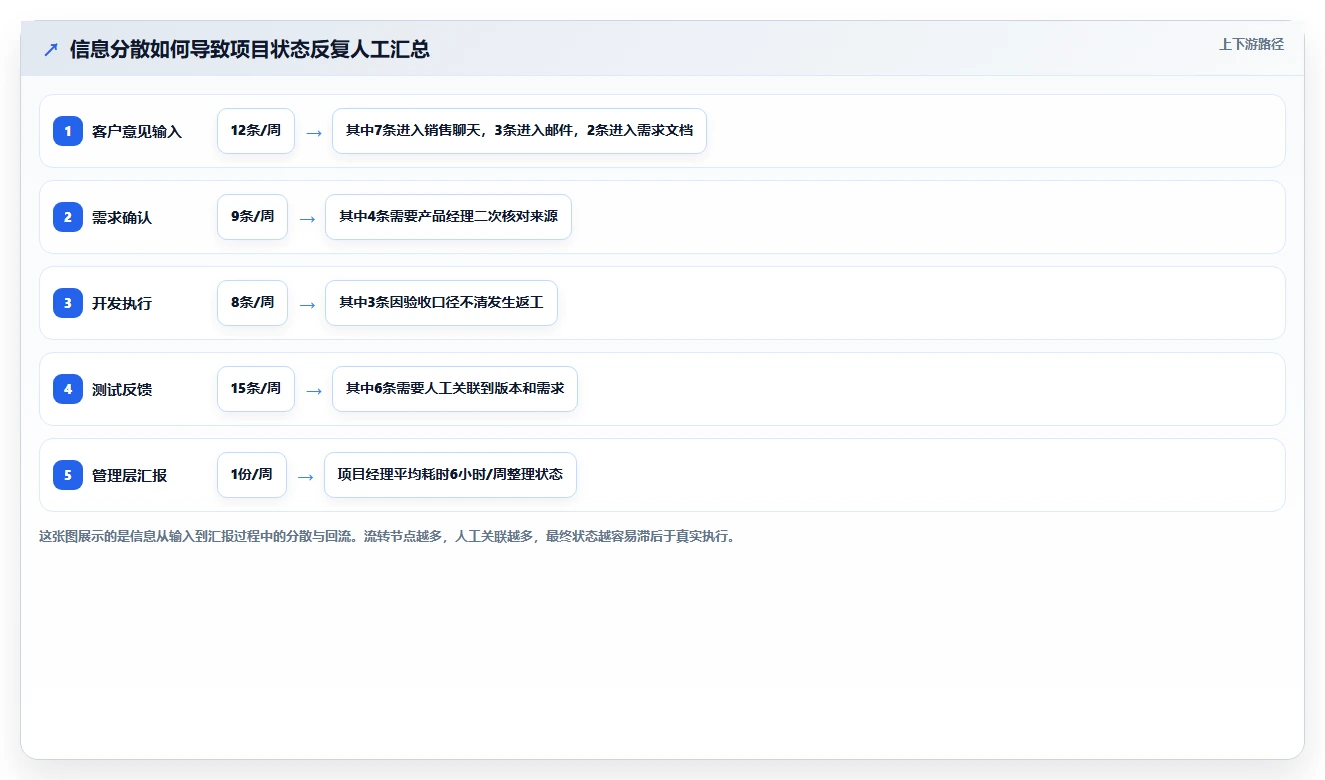Select the 客户意见输入 step label
1325x780 pixels.
(137, 131)
